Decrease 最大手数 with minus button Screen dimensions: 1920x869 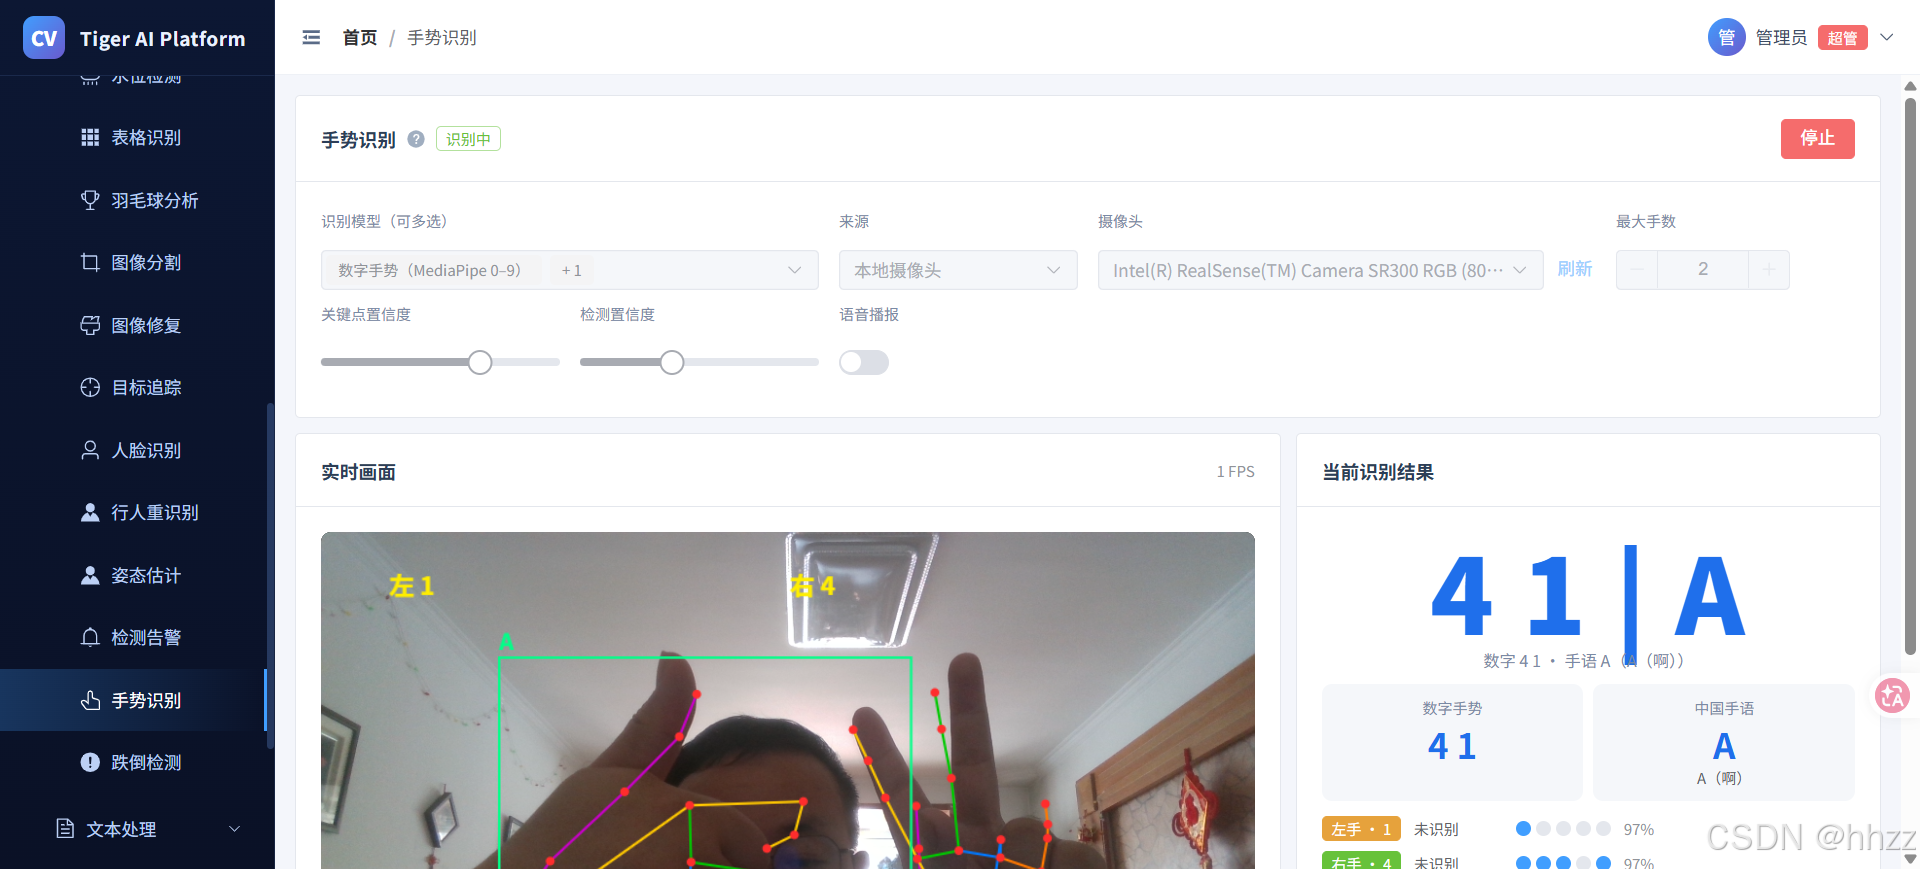pos(1637,270)
